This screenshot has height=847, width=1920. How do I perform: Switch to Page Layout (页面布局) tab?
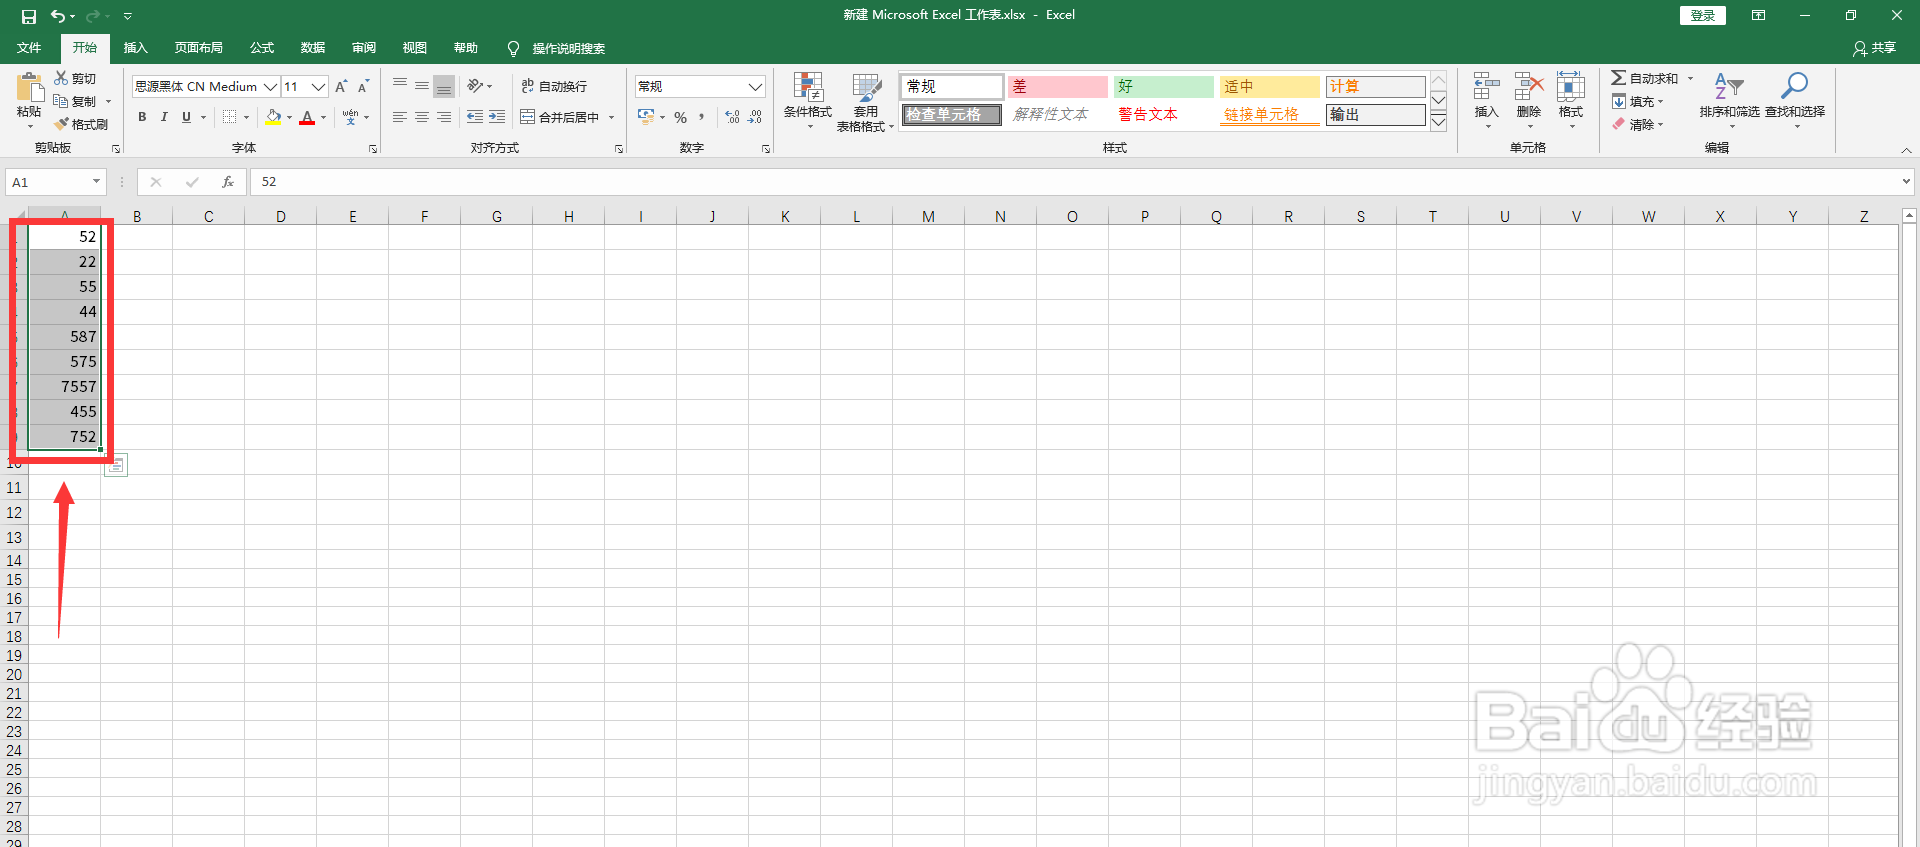tap(198, 48)
